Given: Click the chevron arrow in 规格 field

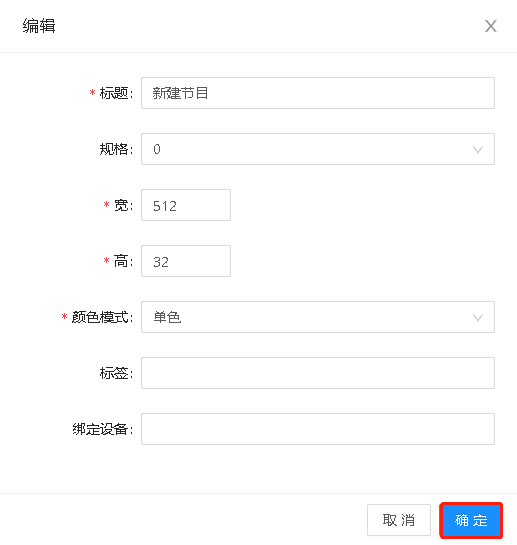Looking at the screenshot, I should pos(478,150).
